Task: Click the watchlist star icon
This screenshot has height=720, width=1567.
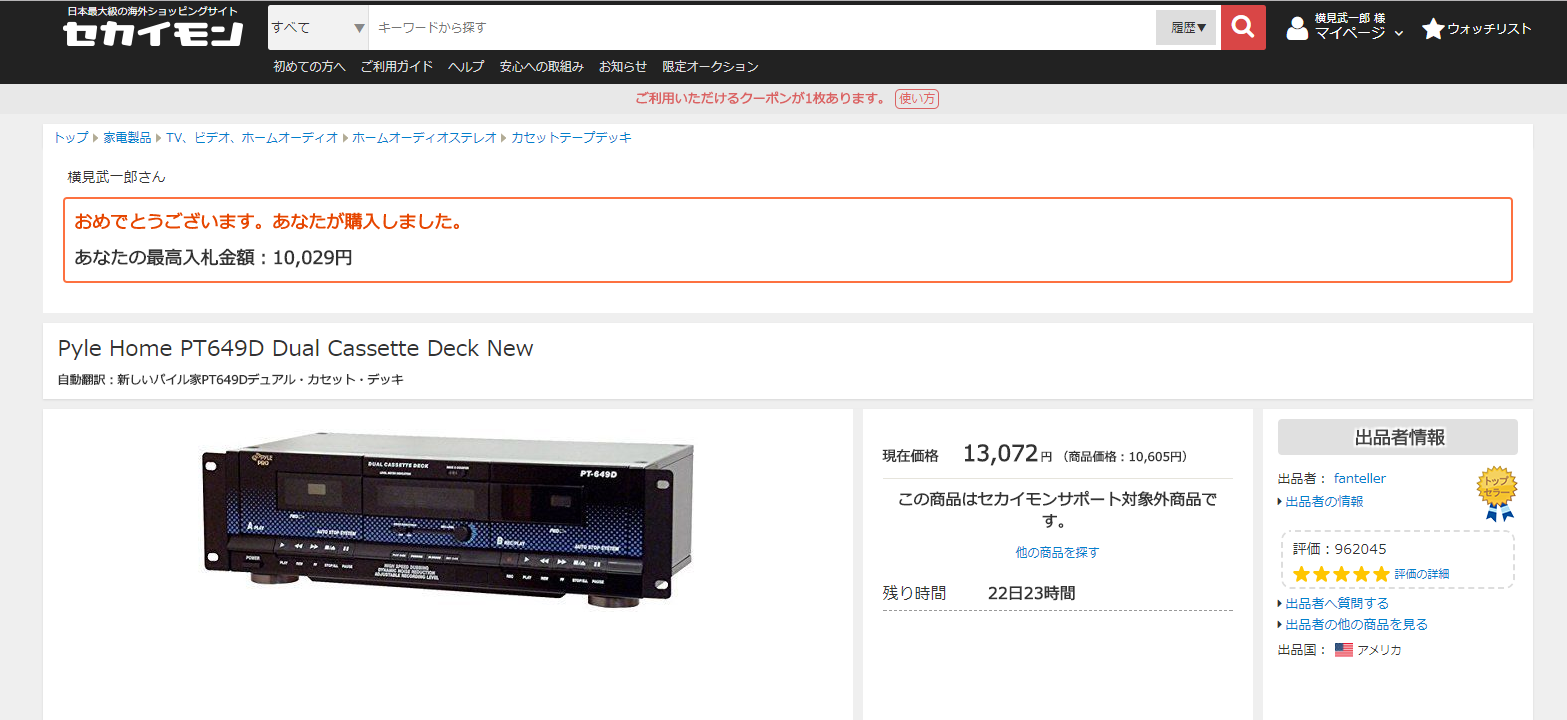Action: (1433, 29)
